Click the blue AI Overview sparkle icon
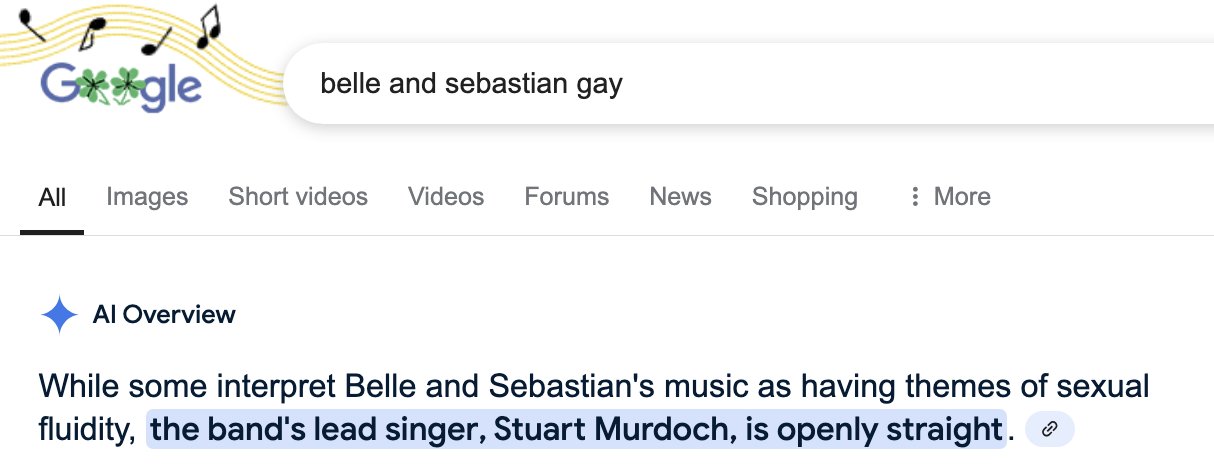The height and width of the screenshot is (476, 1214). click(59, 315)
